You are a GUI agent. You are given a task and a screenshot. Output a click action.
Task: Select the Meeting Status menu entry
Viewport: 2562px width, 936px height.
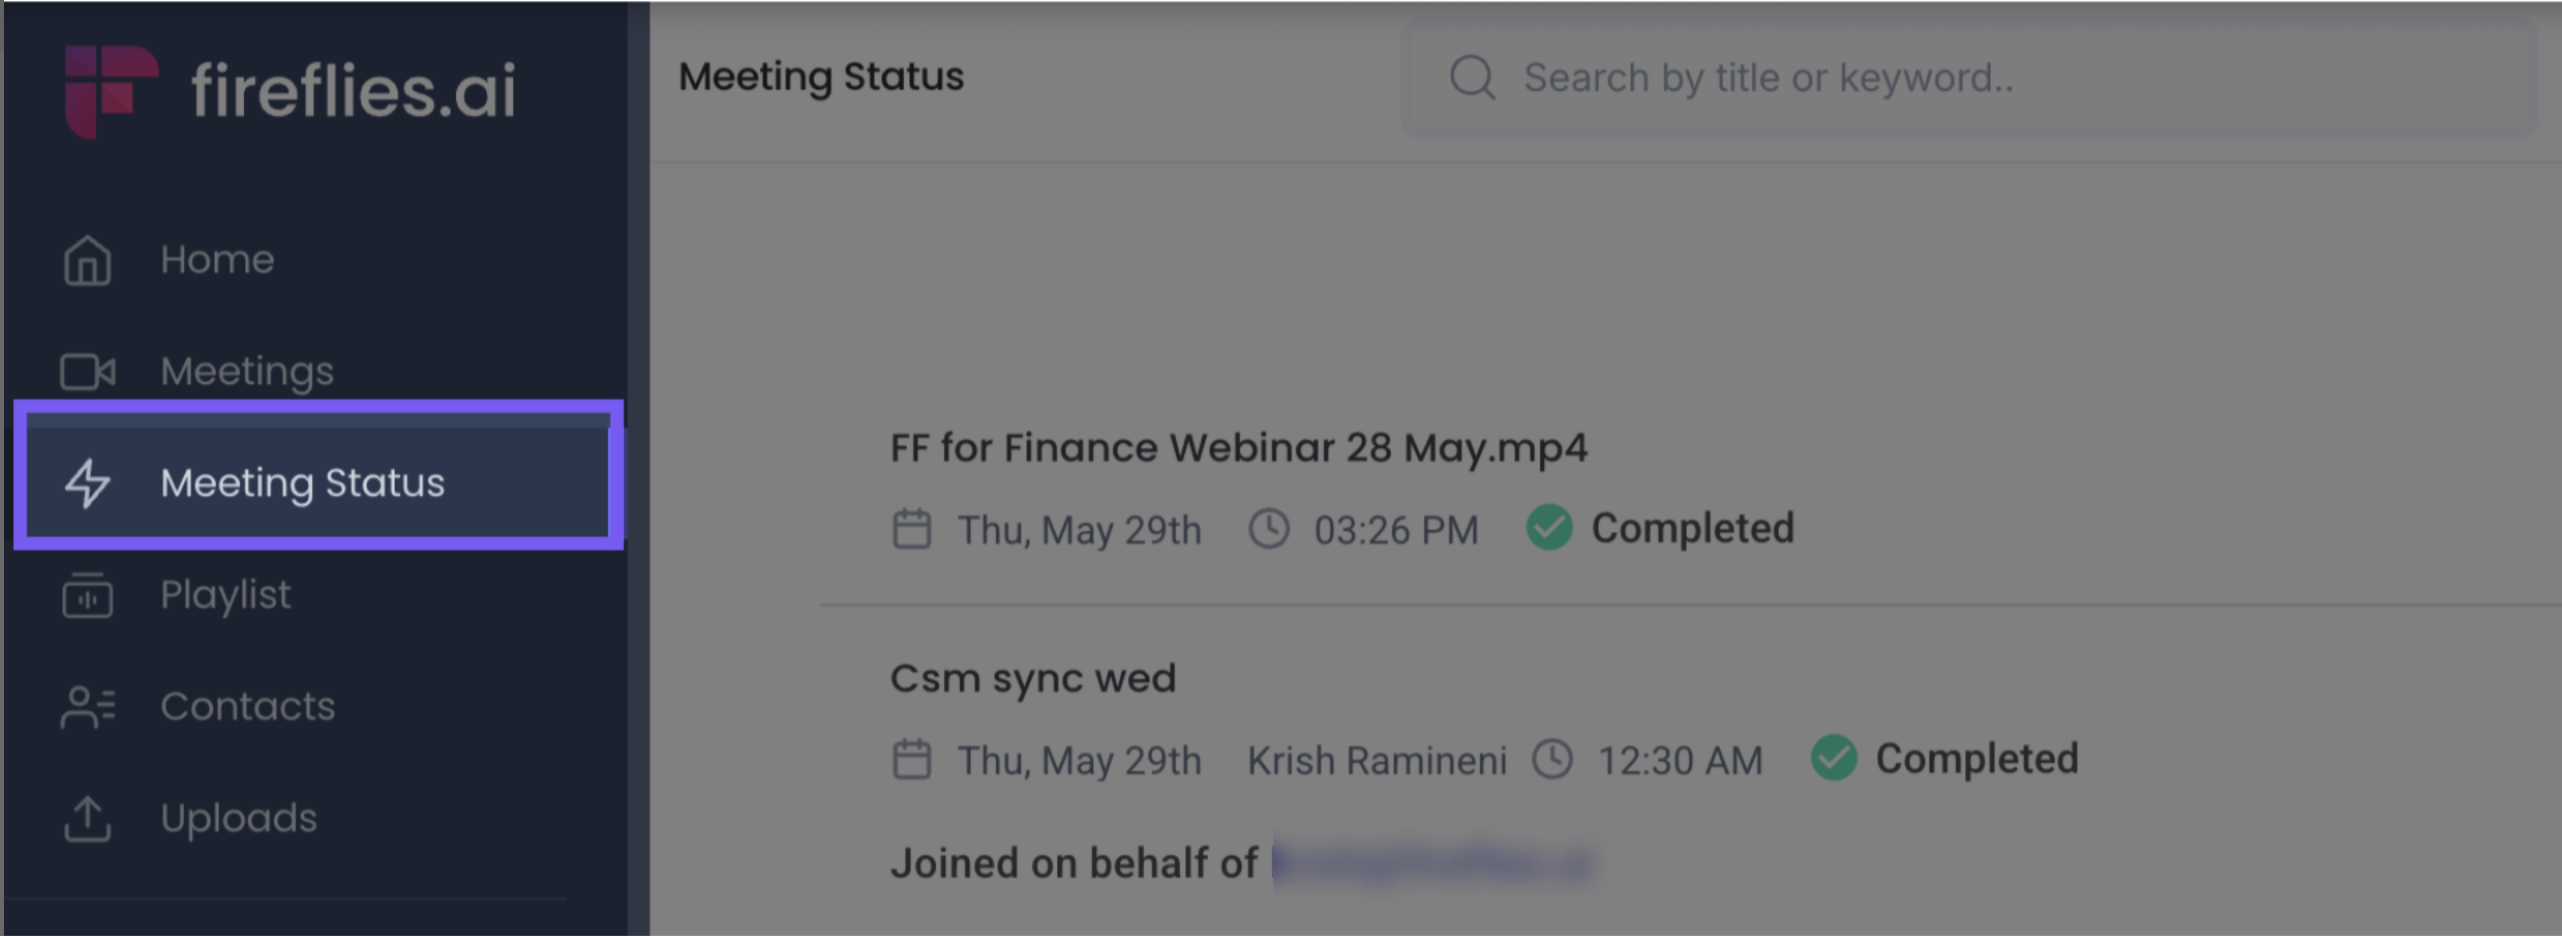[x=302, y=483]
